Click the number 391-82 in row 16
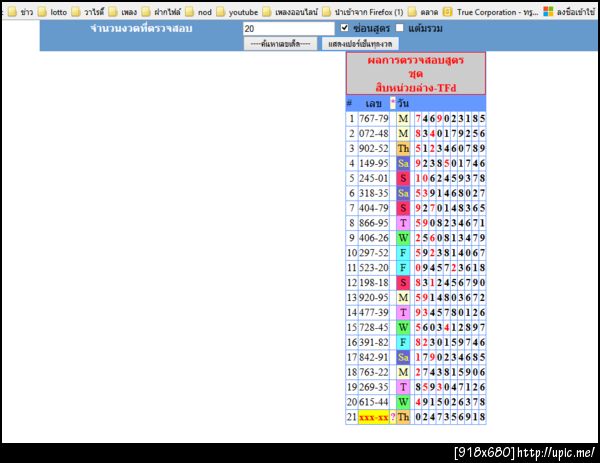Viewport: 600px width, 463px height. [374, 342]
